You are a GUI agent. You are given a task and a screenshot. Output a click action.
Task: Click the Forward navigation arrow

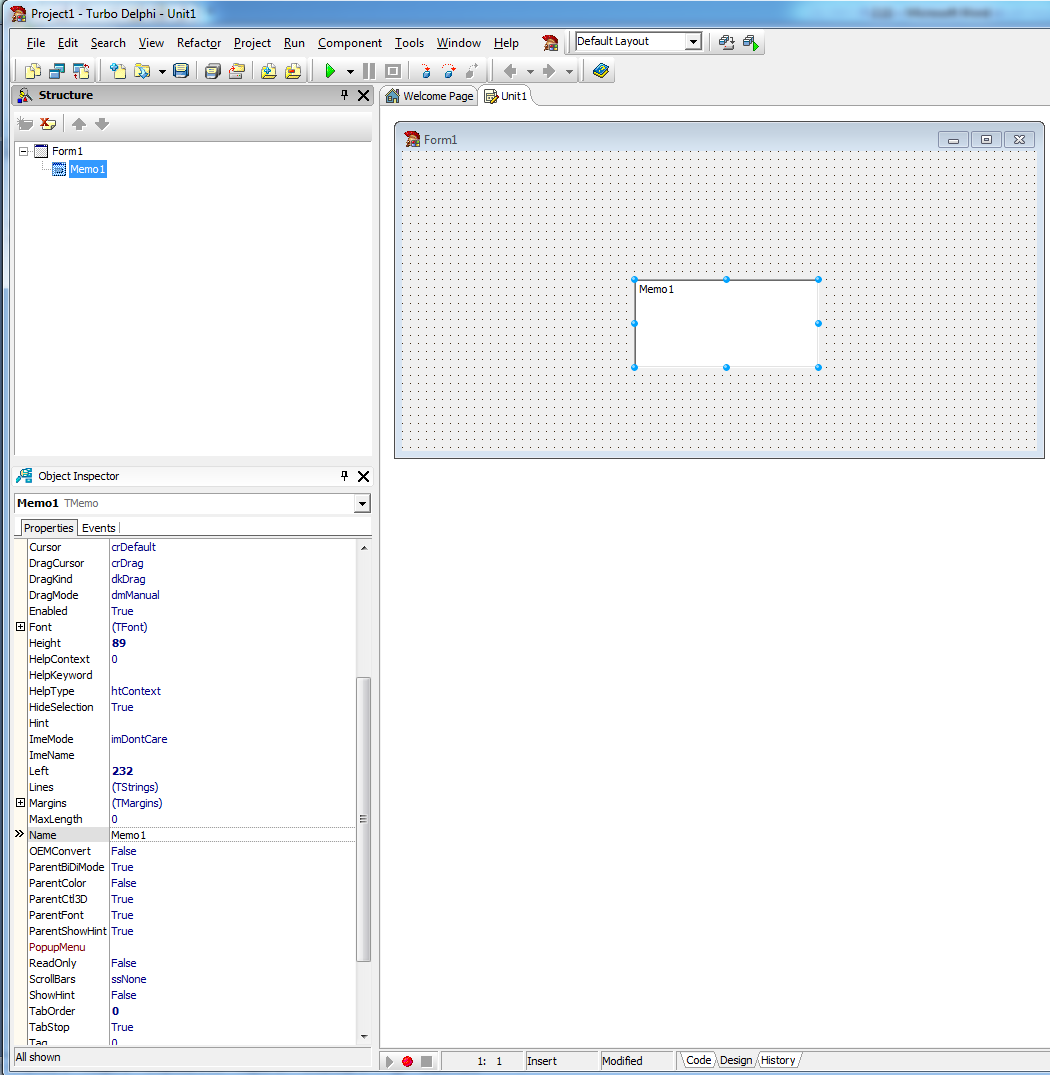[x=549, y=71]
